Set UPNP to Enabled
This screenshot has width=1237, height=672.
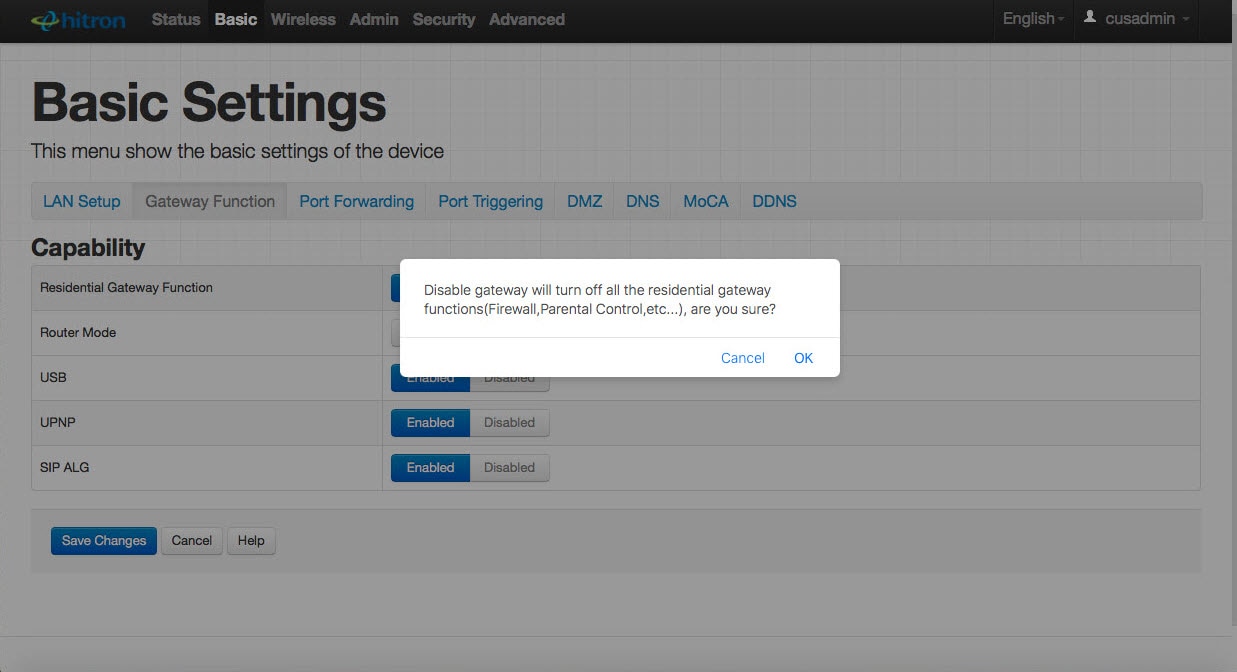point(430,423)
